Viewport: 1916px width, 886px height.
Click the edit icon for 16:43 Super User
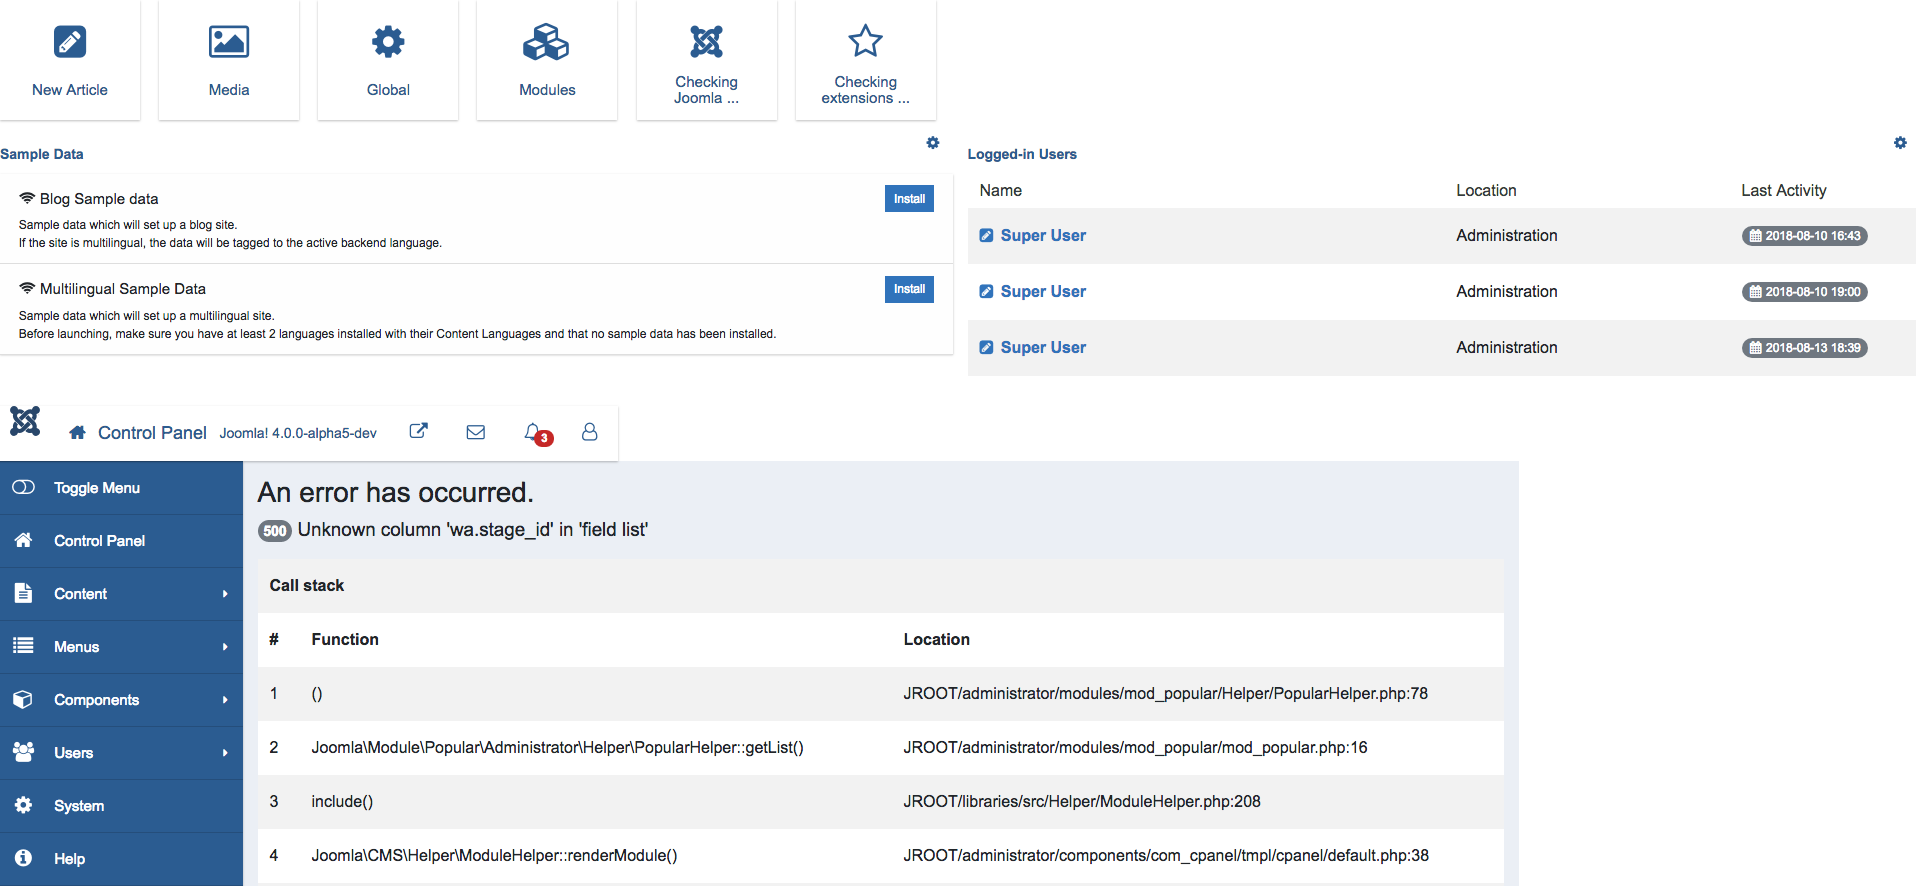pos(986,236)
